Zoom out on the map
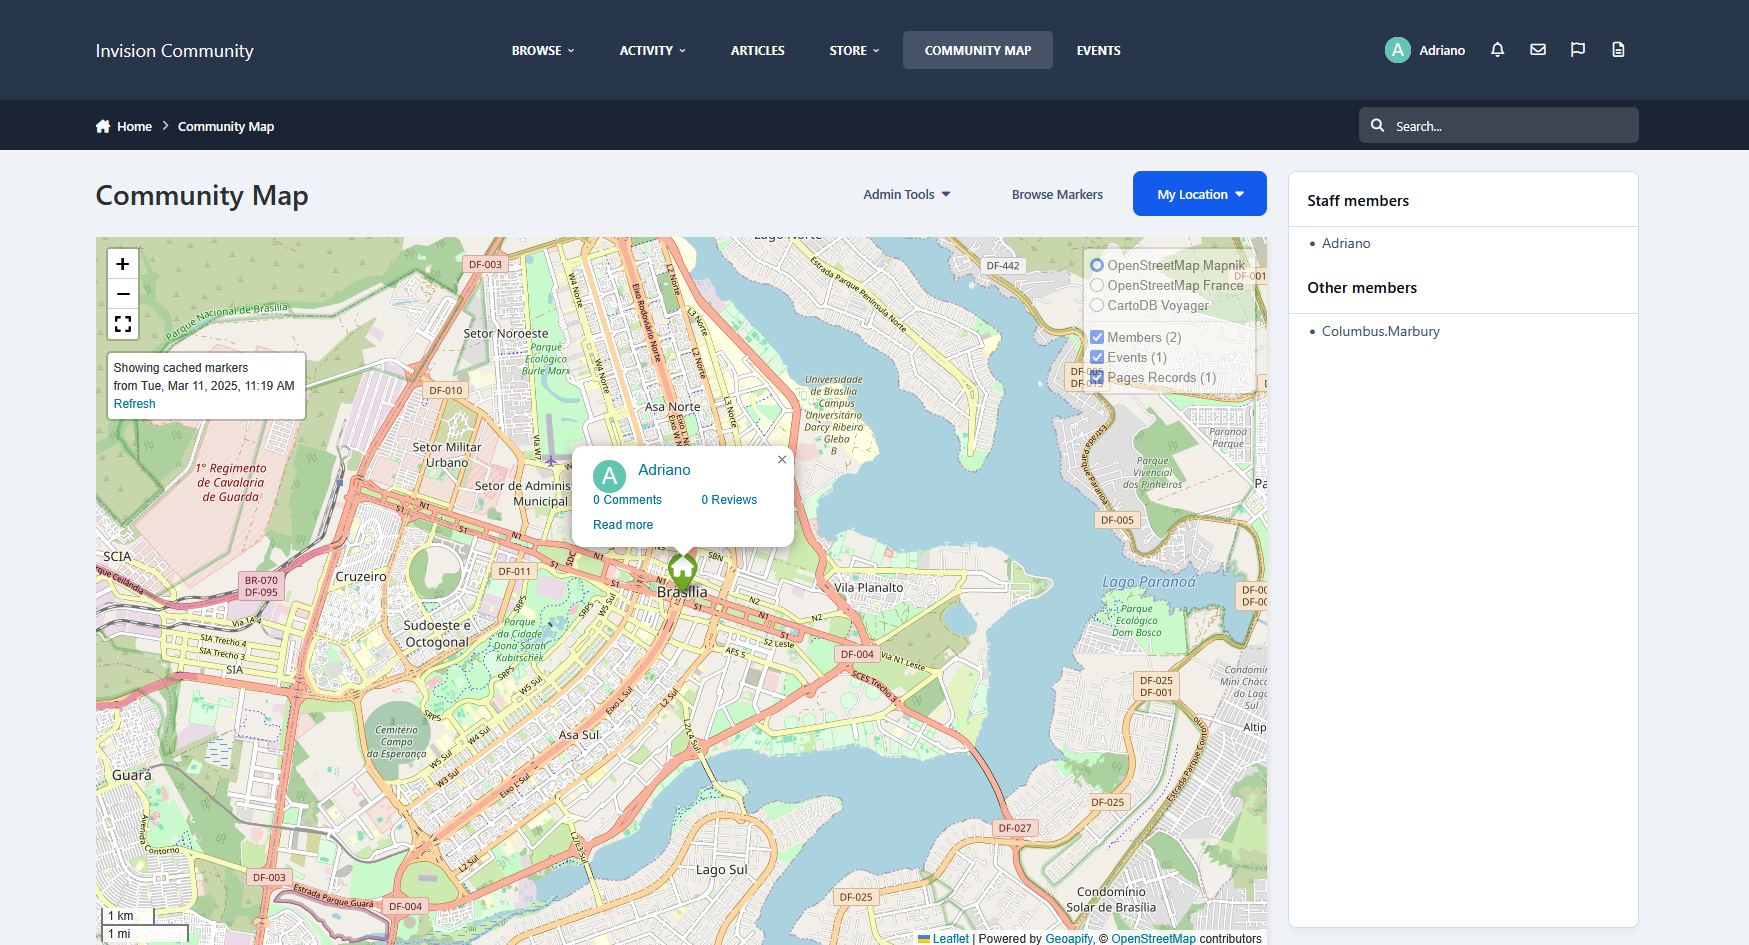Viewport: 1749px width, 945px height. (x=123, y=294)
